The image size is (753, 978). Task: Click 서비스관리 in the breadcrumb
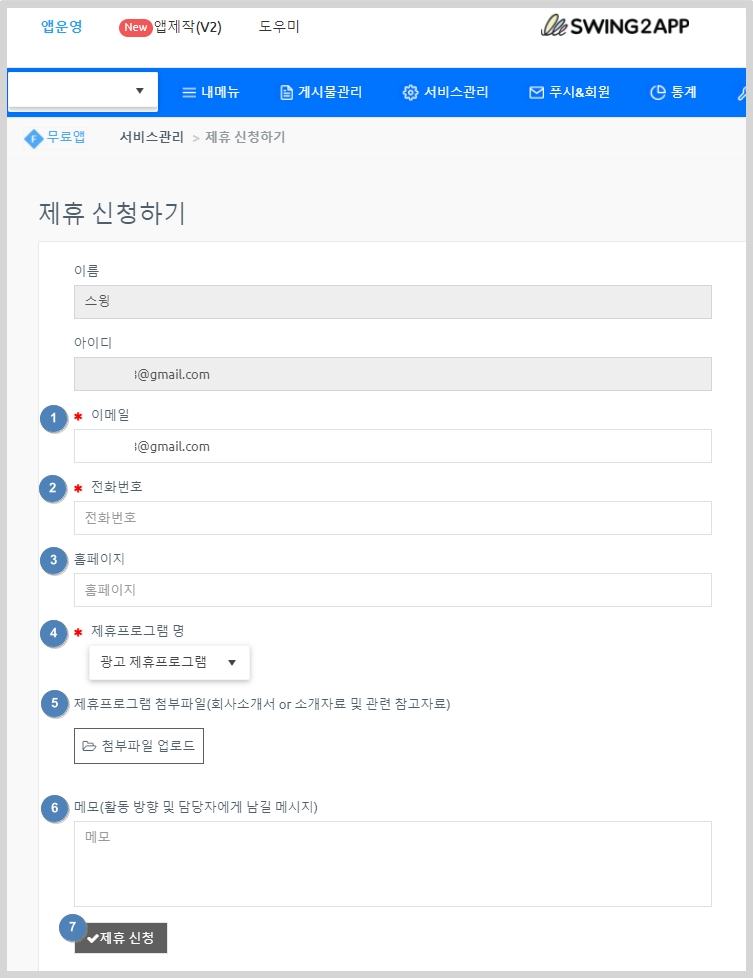[x=151, y=137]
